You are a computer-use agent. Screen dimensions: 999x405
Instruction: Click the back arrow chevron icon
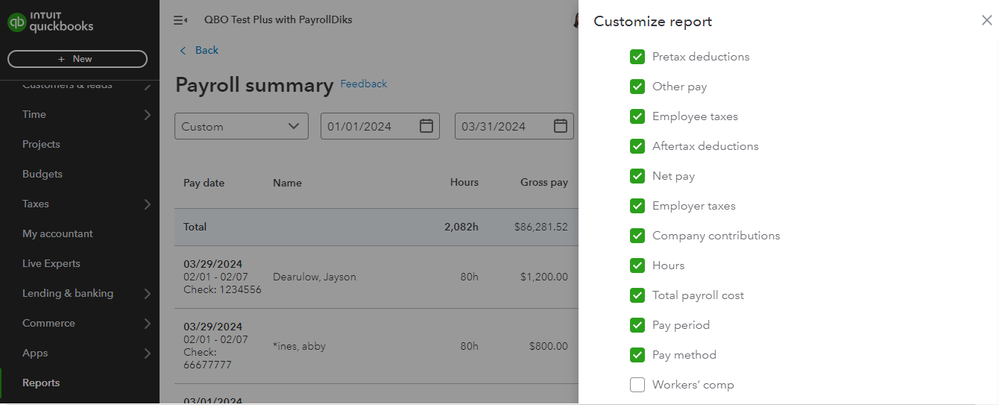[183, 51]
